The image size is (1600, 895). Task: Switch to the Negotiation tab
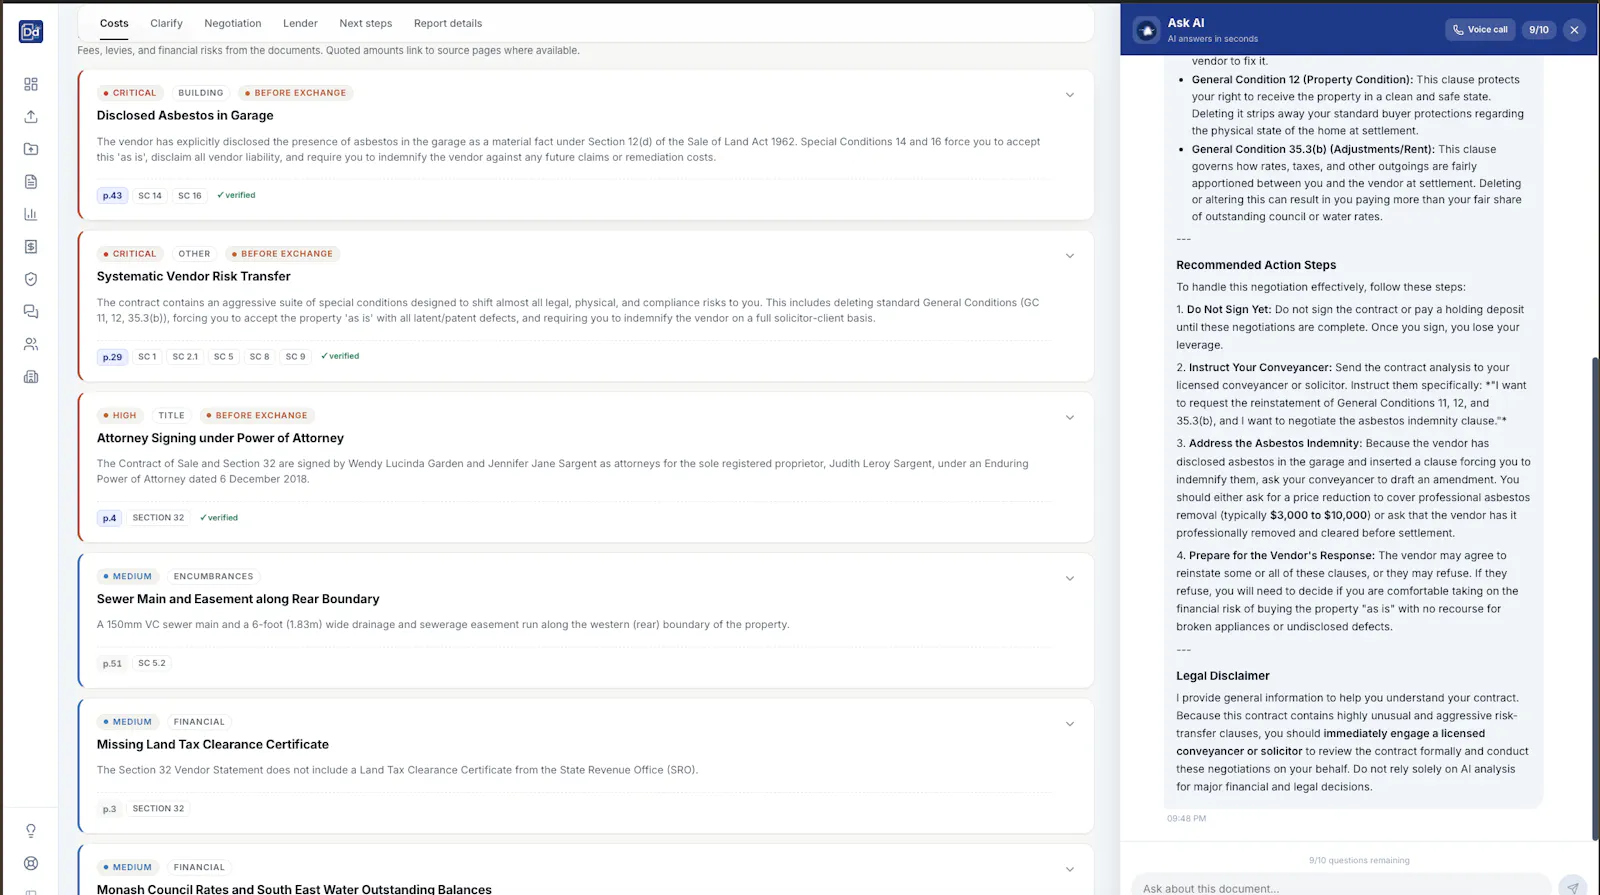point(233,23)
